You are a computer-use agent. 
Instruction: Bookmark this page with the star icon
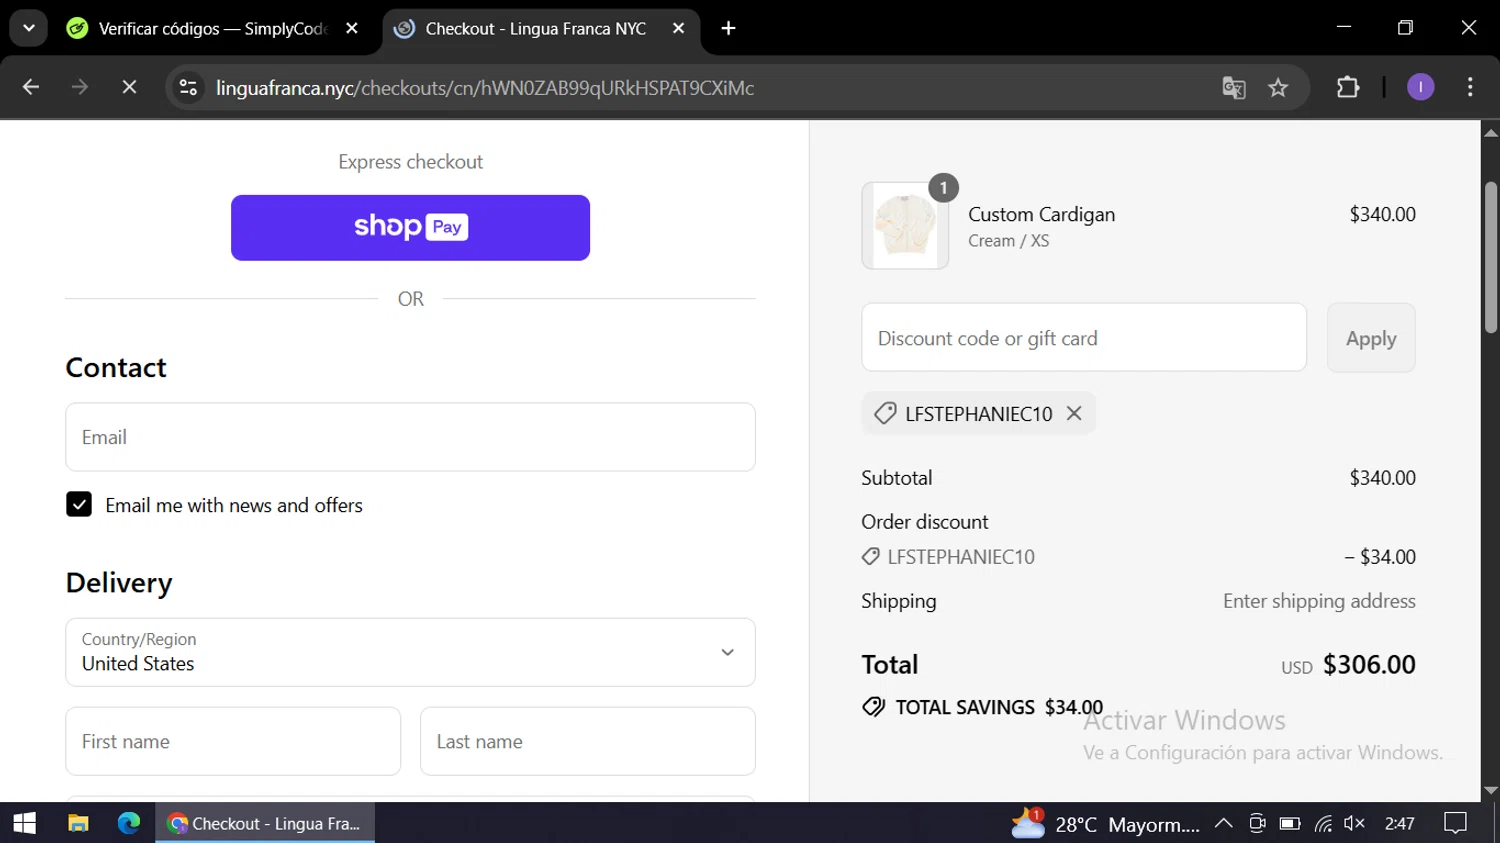click(1278, 88)
